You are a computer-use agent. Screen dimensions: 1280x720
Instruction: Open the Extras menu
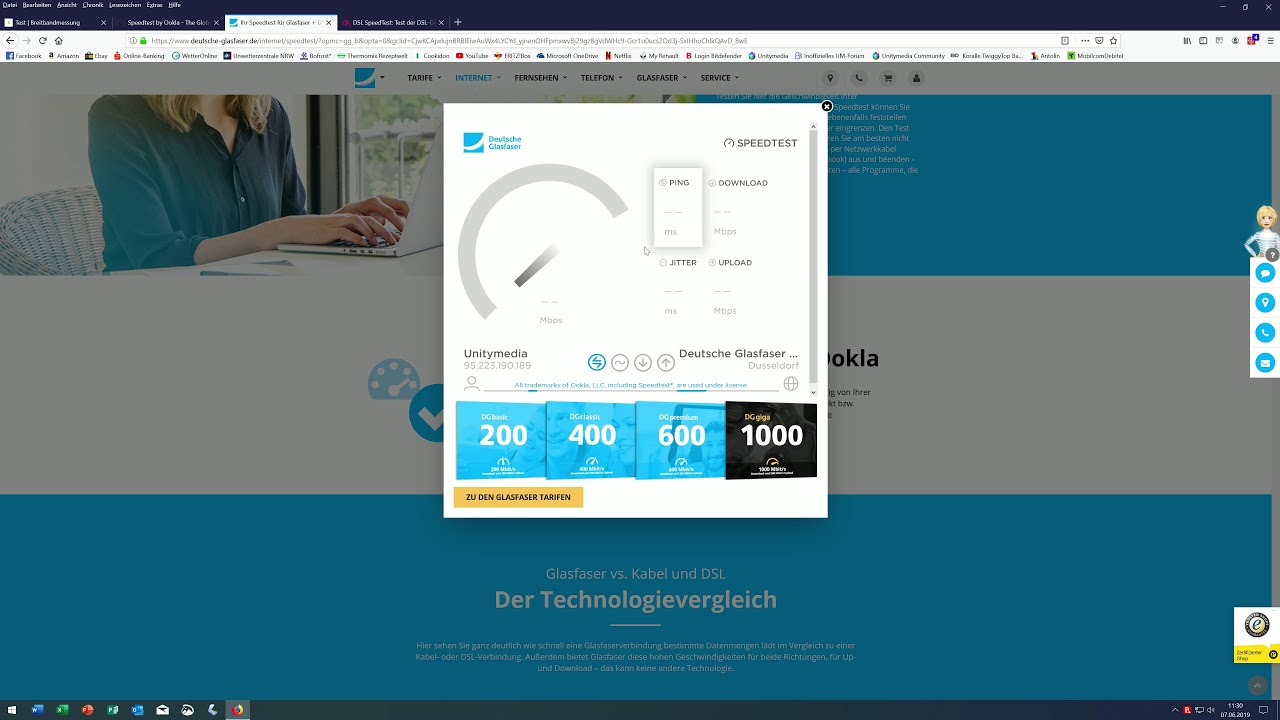(155, 5)
